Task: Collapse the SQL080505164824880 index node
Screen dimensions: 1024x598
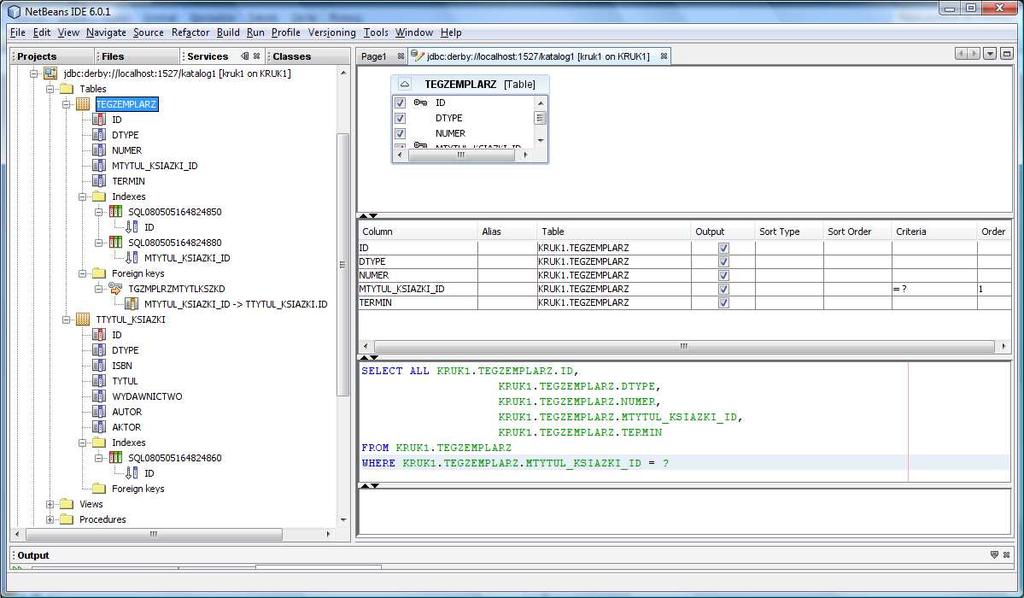Action: pyautogui.click(x=99, y=242)
